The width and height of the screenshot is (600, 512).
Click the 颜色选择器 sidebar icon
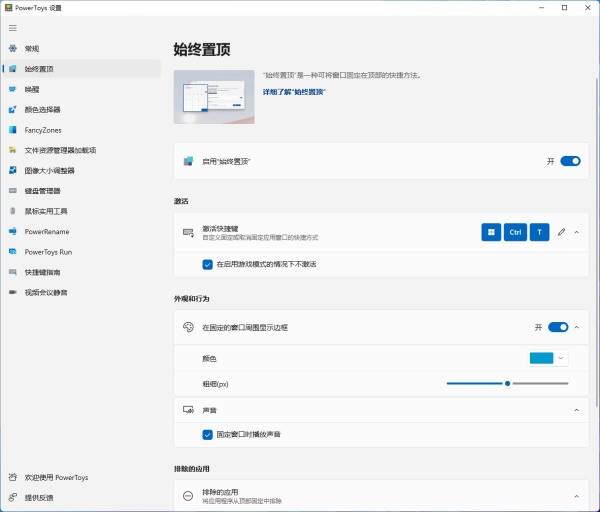click(13, 109)
